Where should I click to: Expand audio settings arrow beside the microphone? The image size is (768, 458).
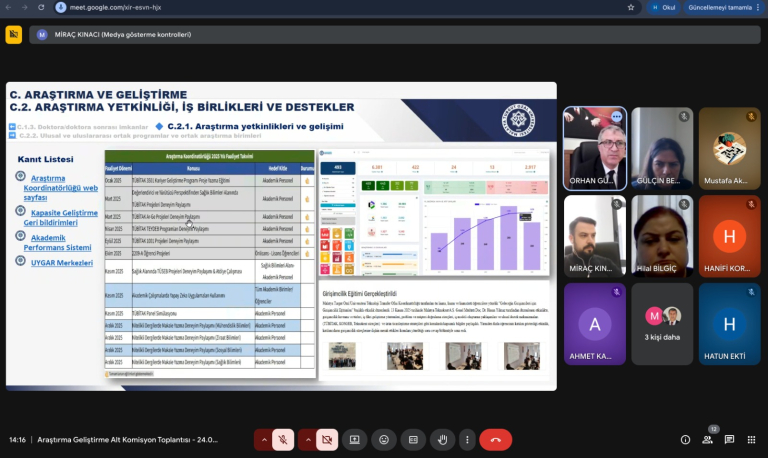(265, 439)
